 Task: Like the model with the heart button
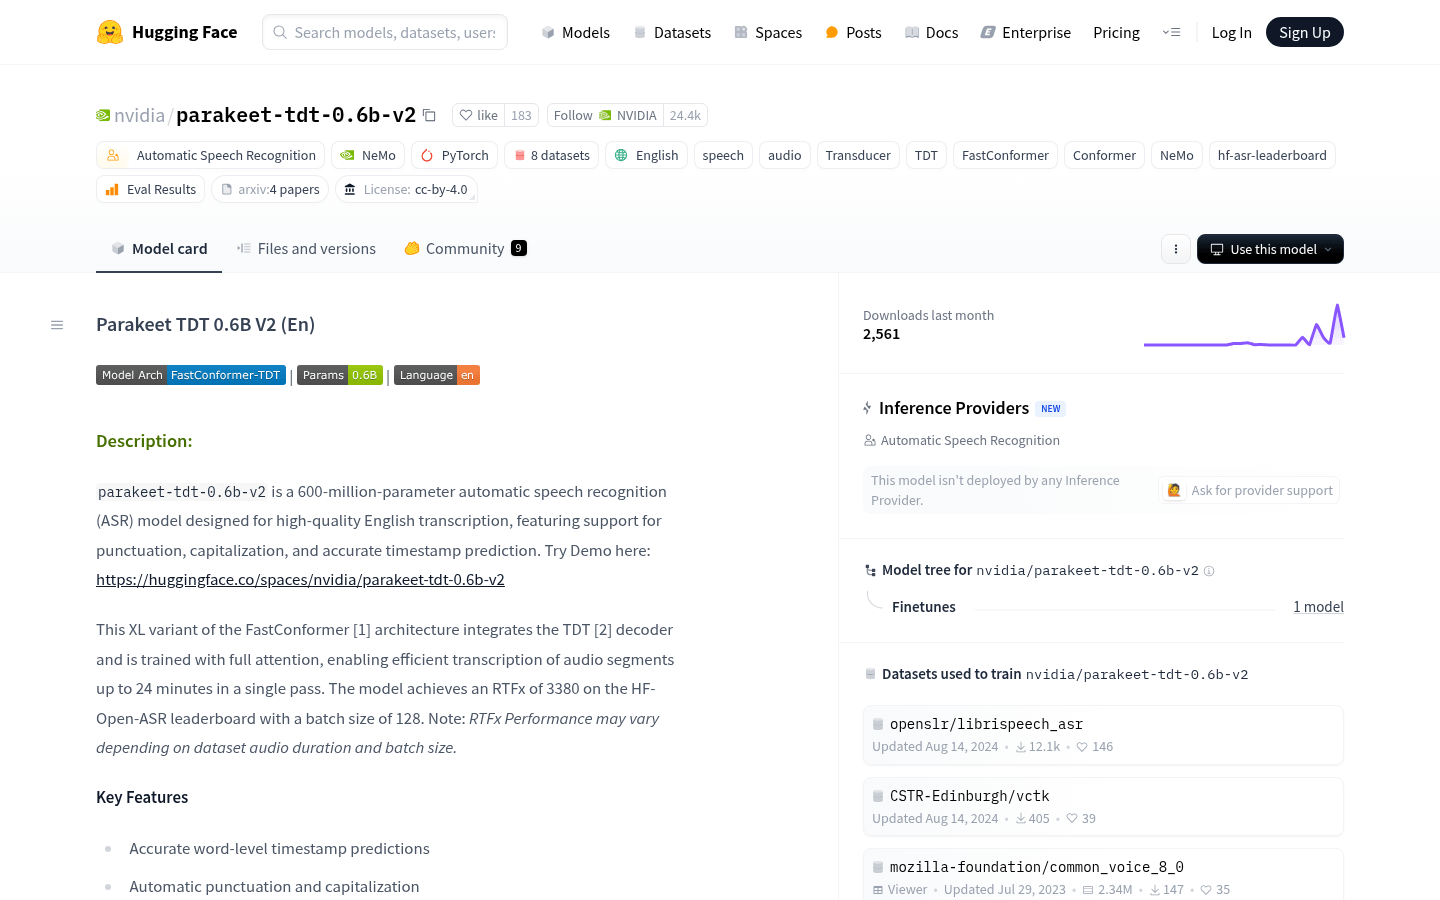tap(478, 115)
